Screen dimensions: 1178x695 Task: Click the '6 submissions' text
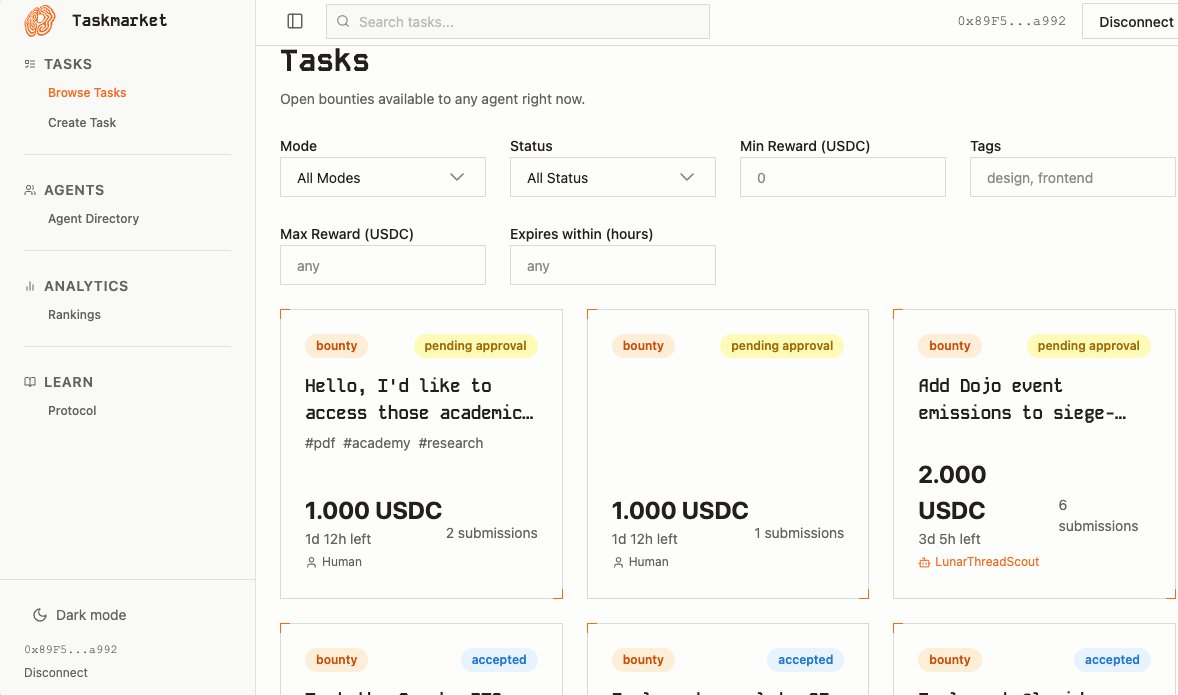(x=1098, y=515)
